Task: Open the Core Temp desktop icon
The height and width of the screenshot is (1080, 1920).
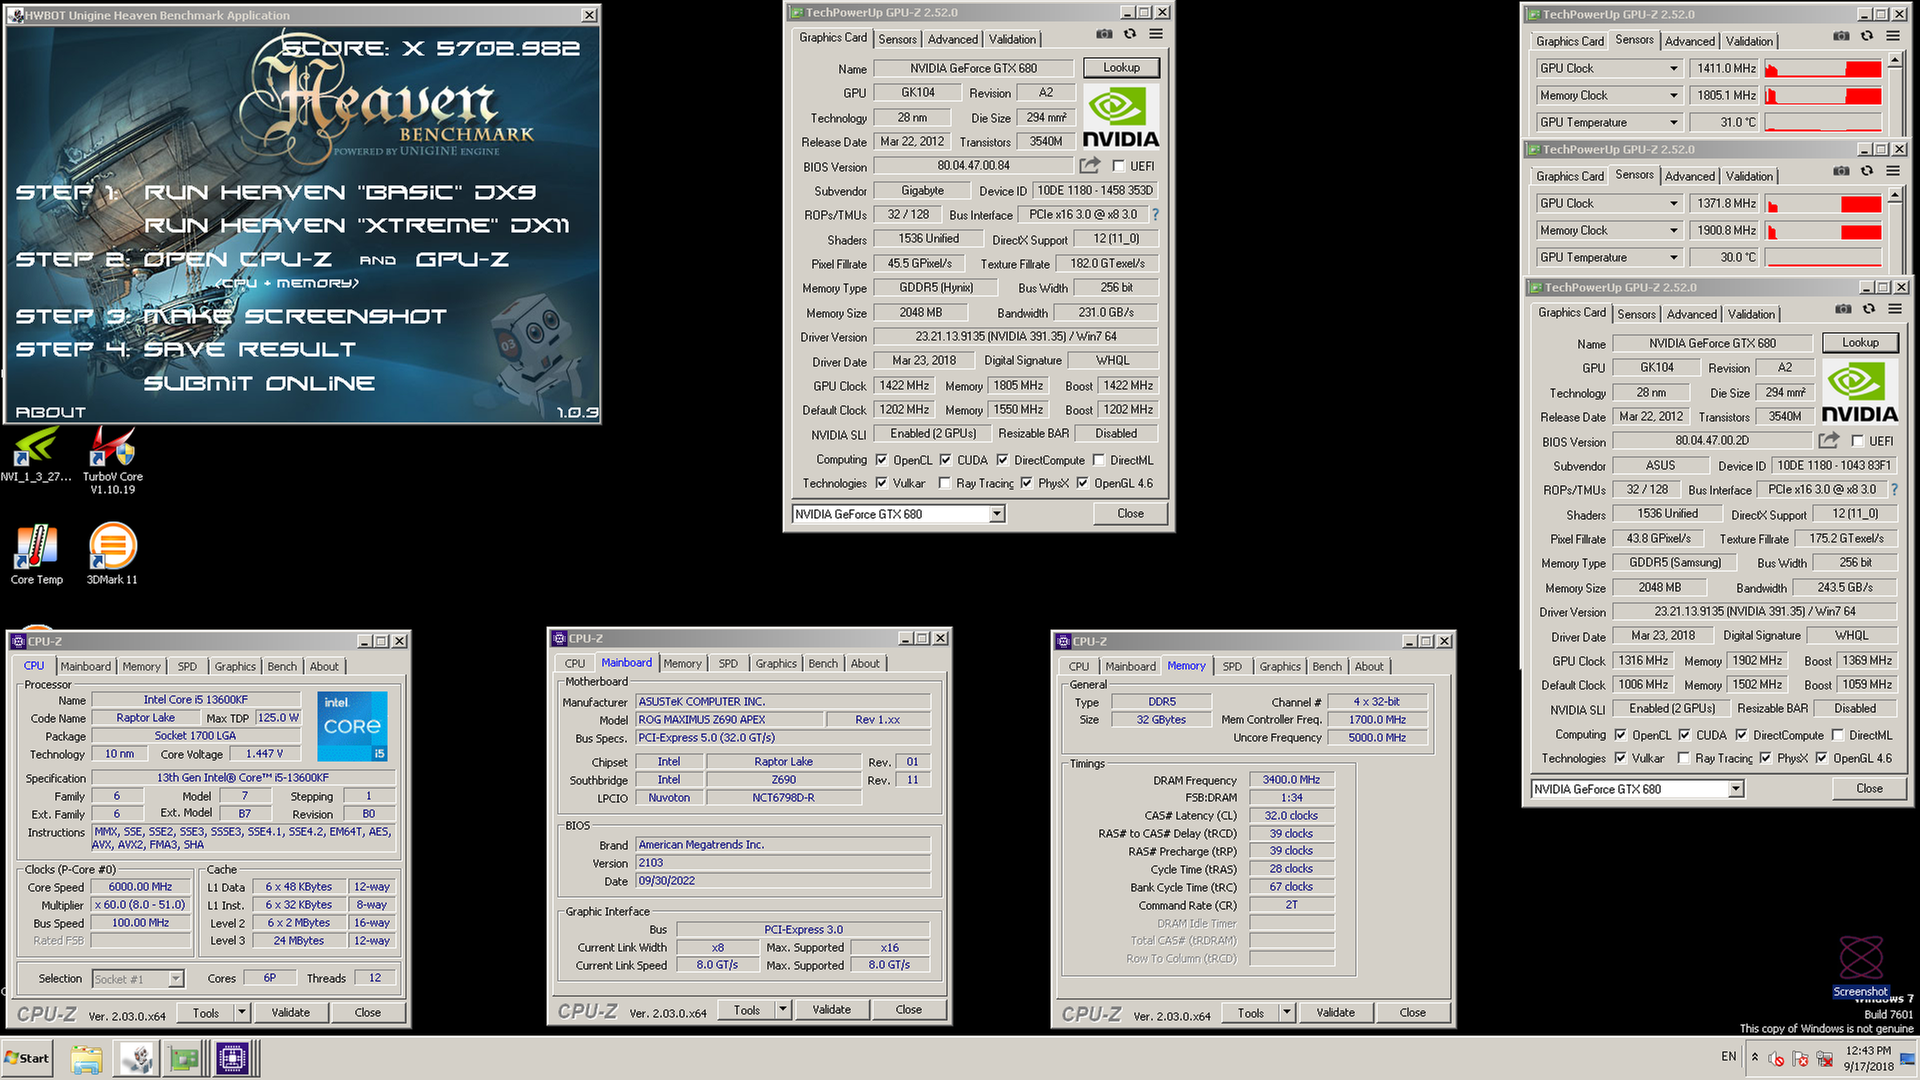Action: [36, 555]
